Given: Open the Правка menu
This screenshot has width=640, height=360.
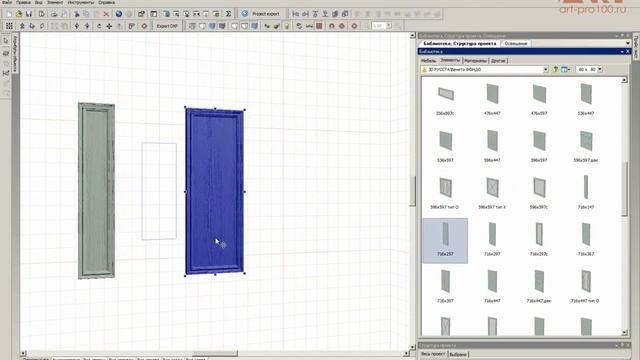Looking at the screenshot, I should point(23,2).
